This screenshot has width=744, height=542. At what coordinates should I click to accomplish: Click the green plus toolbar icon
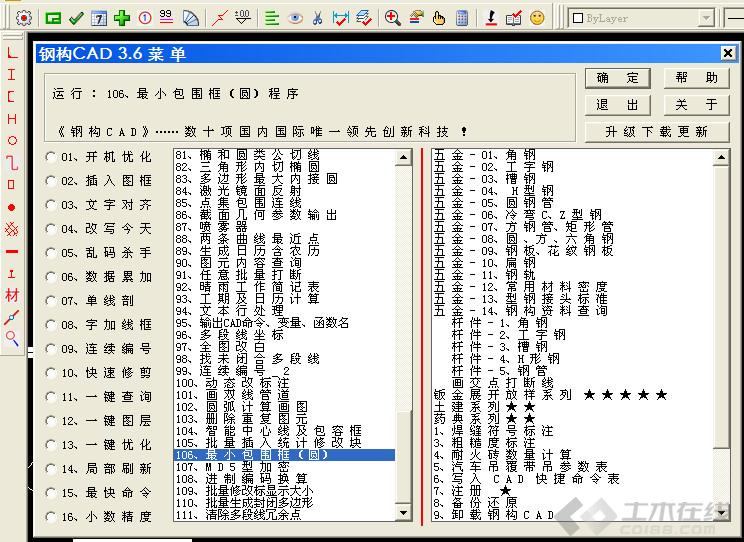click(121, 18)
